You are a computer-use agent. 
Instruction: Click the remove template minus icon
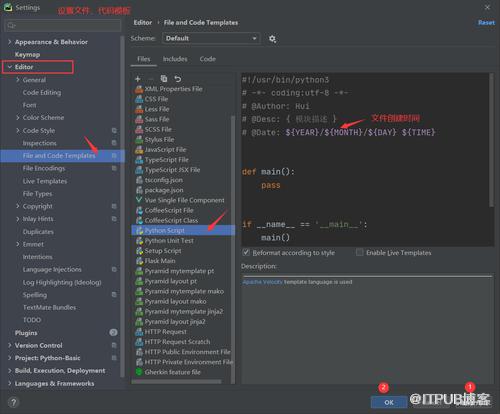click(150, 79)
